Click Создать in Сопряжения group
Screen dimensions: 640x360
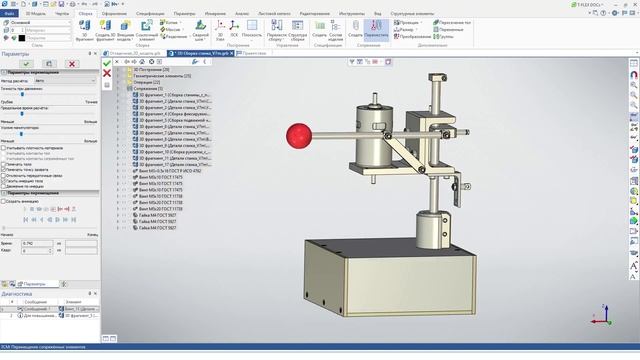355,29
